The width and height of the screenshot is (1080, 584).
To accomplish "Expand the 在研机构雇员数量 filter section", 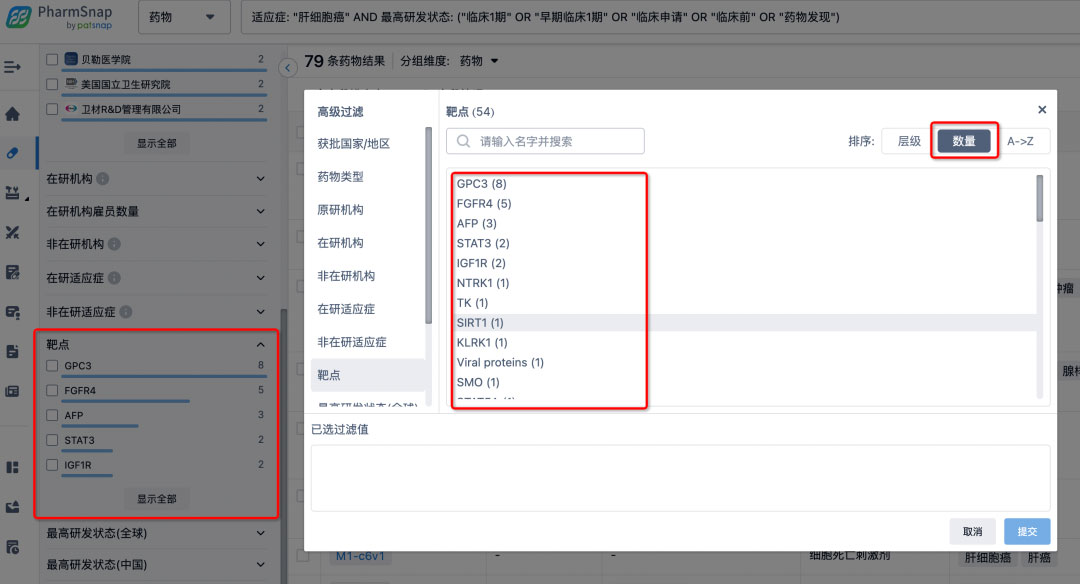I will tap(261, 211).
